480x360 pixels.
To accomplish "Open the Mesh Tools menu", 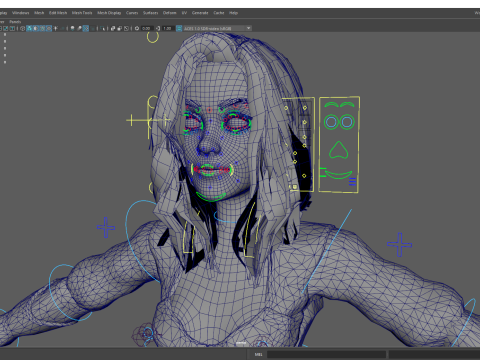I will (82, 13).
